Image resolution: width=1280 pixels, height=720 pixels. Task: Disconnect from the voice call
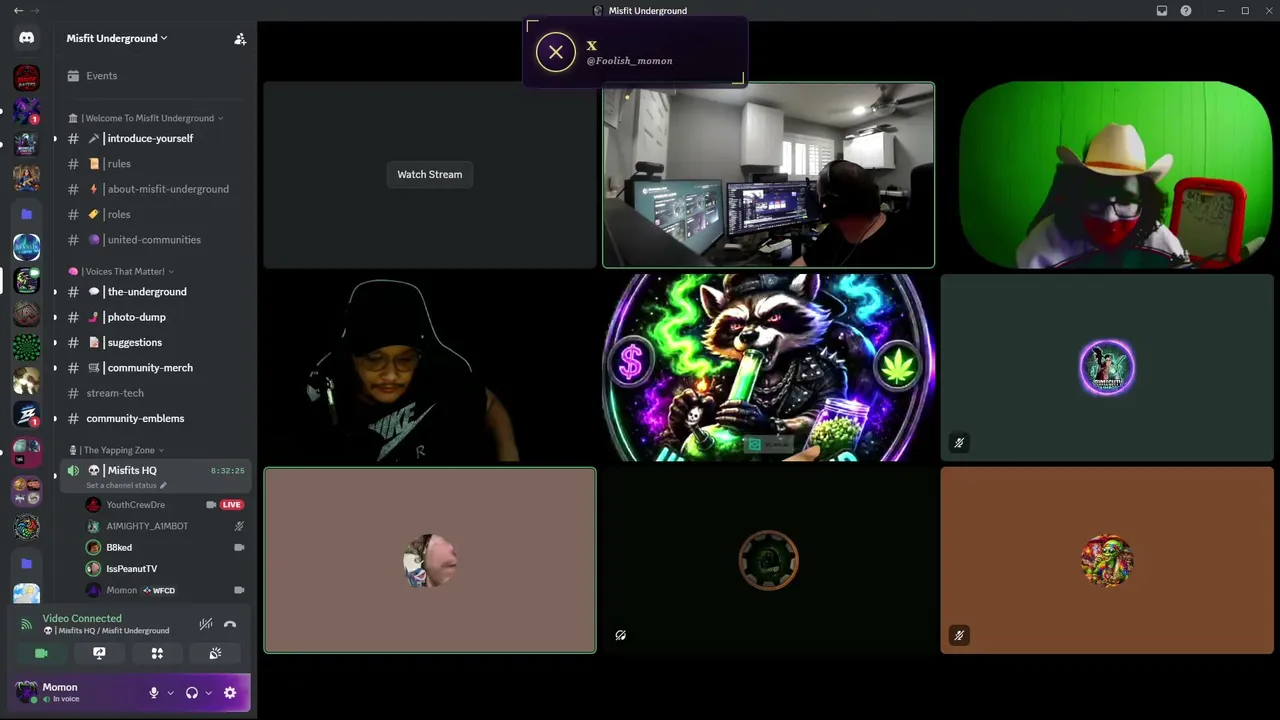pyautogui.click(x=230, y=624)
